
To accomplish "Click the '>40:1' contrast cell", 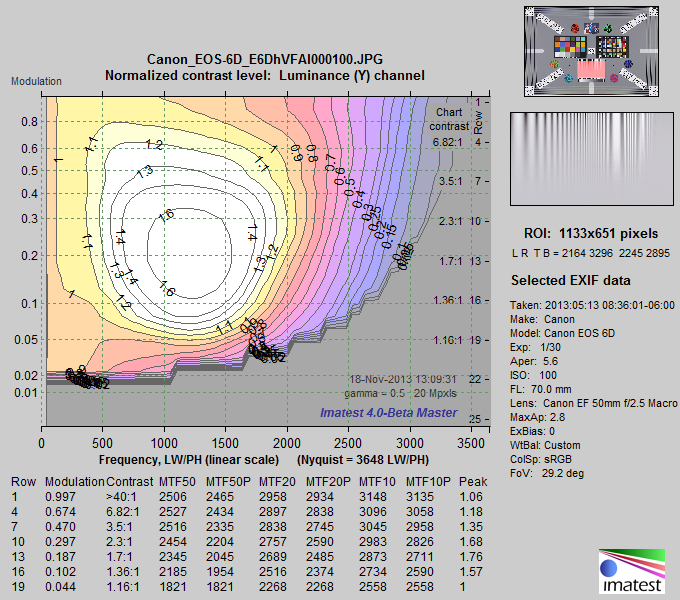I will [121, 497].
